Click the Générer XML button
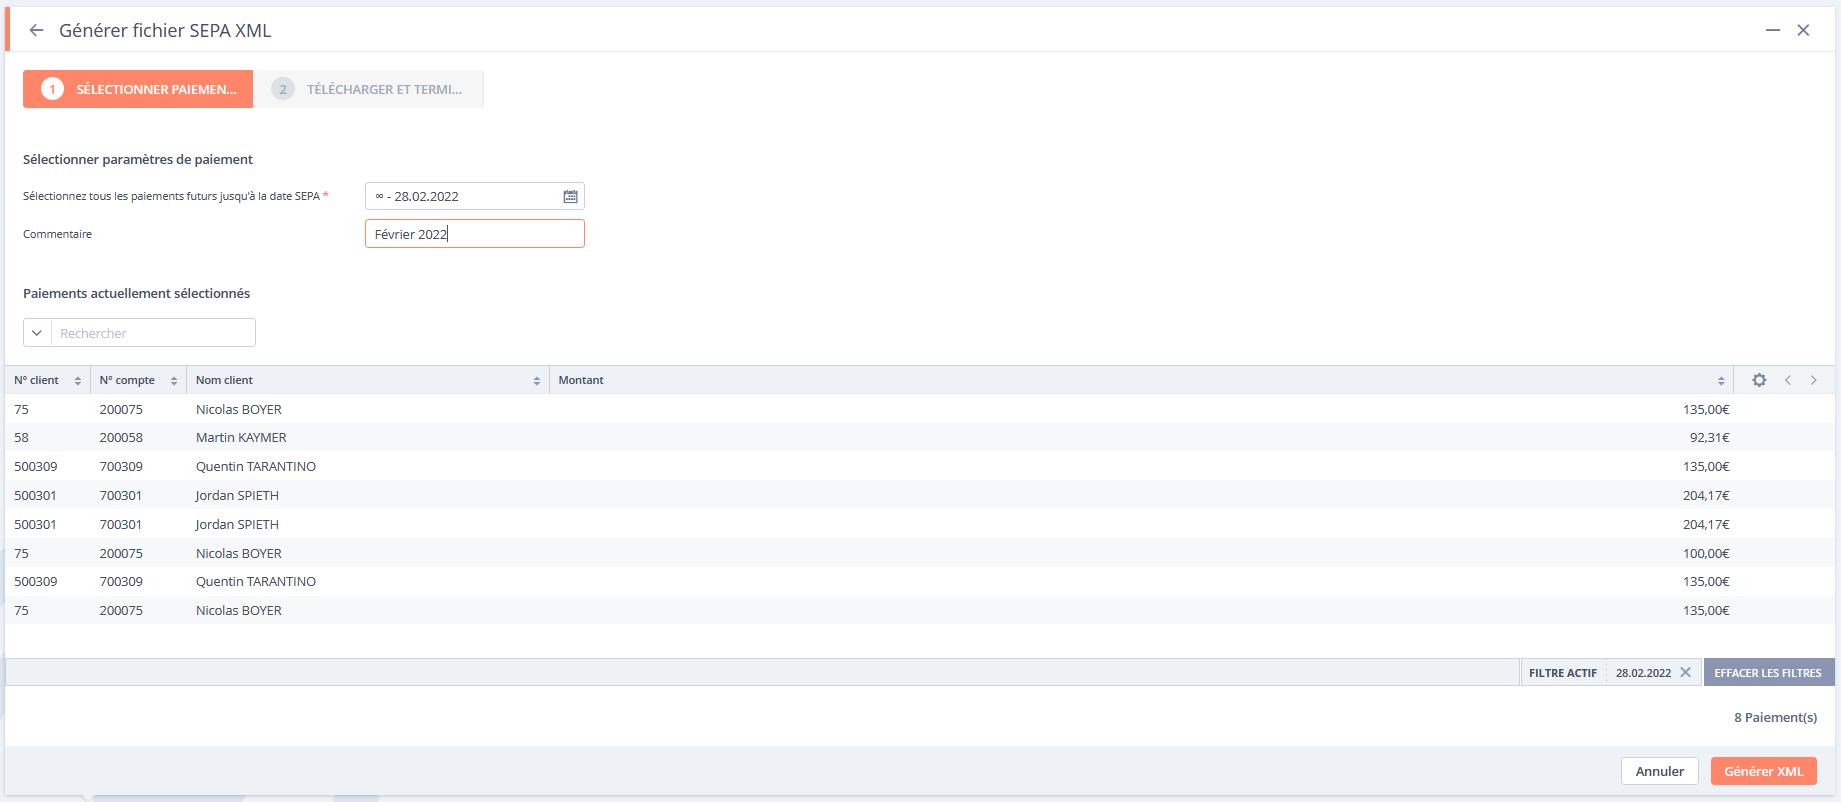Viewport: 1841px width, 802px height. pos(1763,771)
